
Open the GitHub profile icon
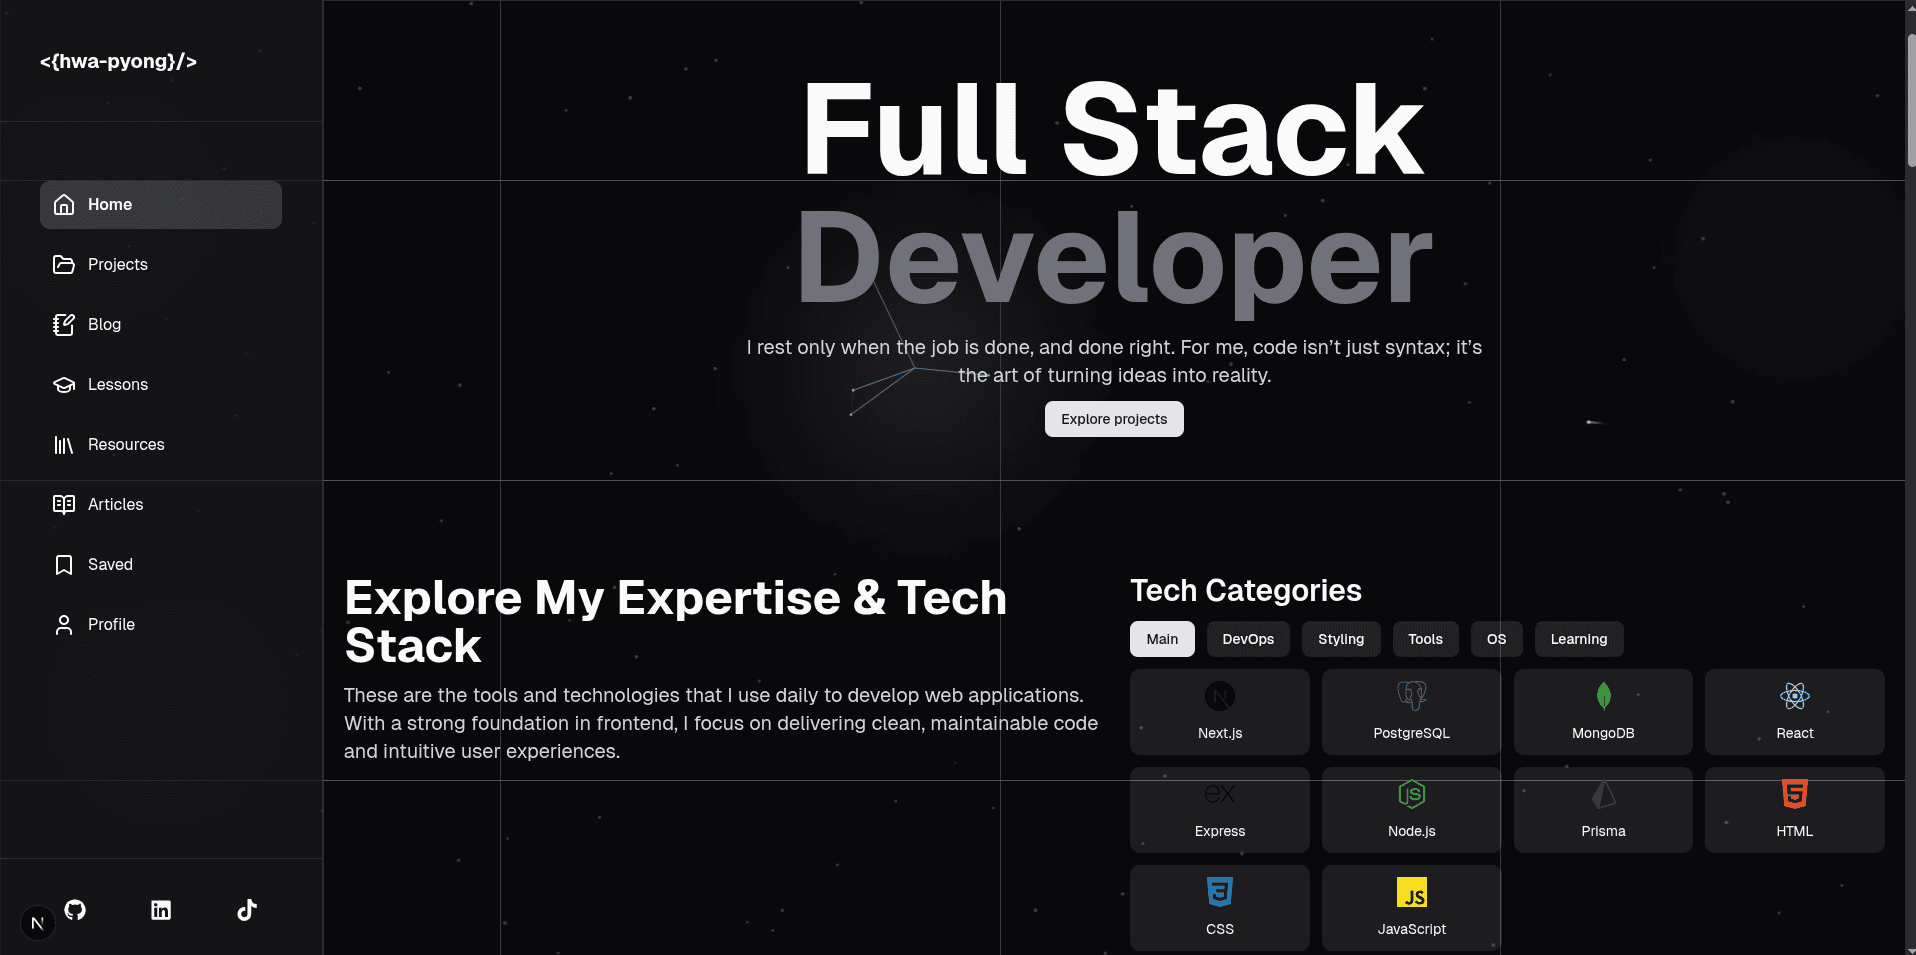75,910
